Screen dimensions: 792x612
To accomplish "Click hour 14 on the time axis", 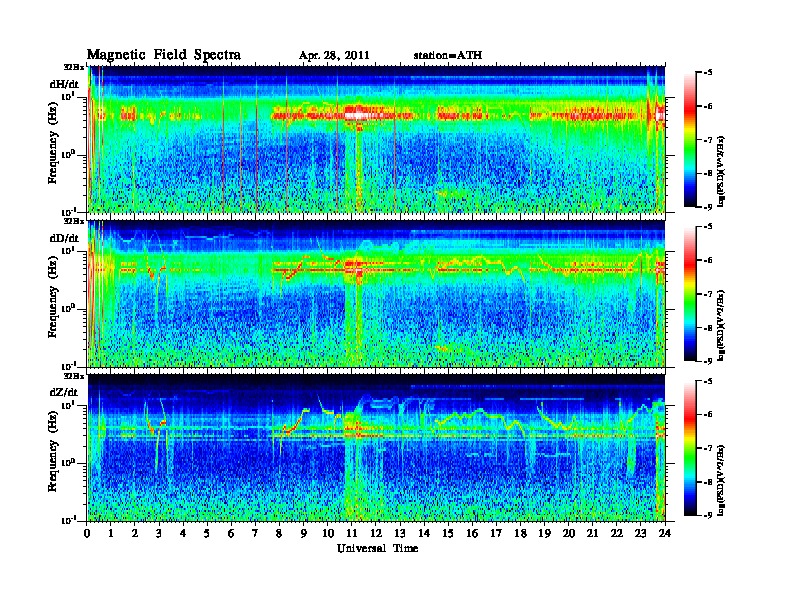I will (x=424, y=533).
